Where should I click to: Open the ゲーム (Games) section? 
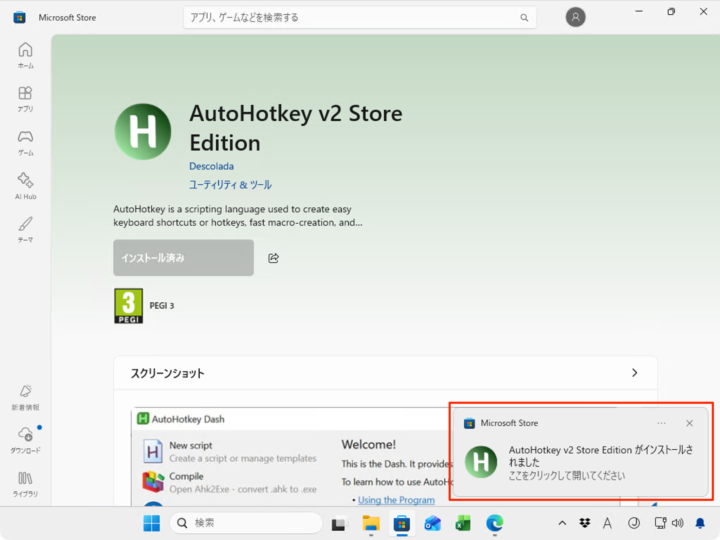click(x=25, y=142)
